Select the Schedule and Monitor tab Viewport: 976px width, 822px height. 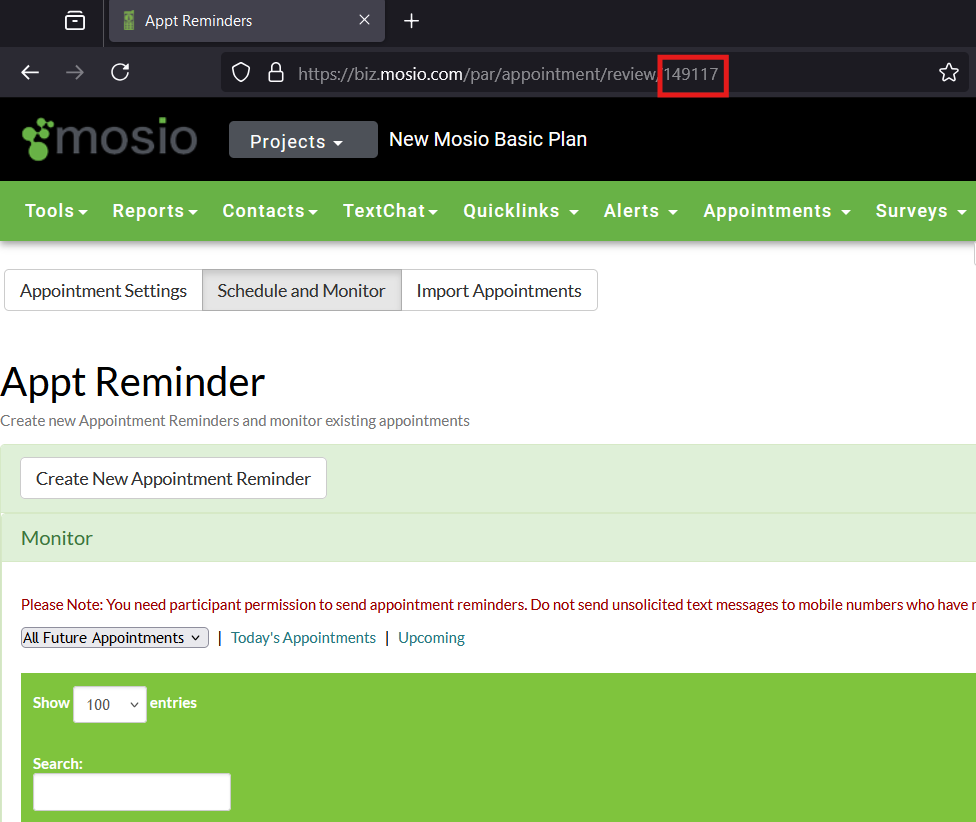click(301, 291)
